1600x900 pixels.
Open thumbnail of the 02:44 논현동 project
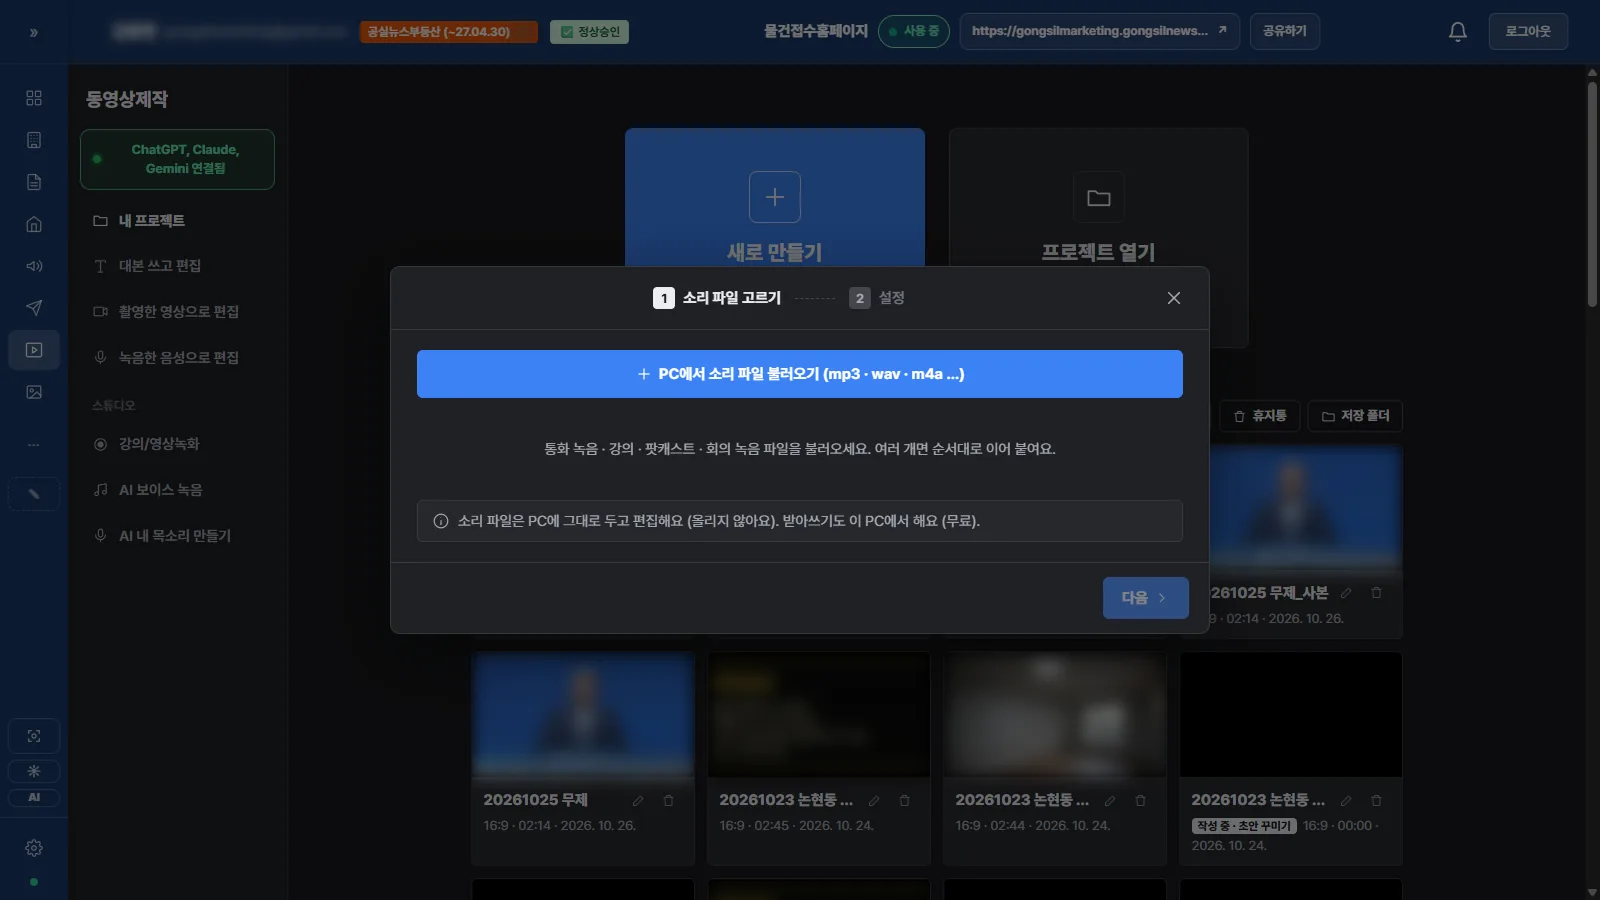tap(1055, 715)
